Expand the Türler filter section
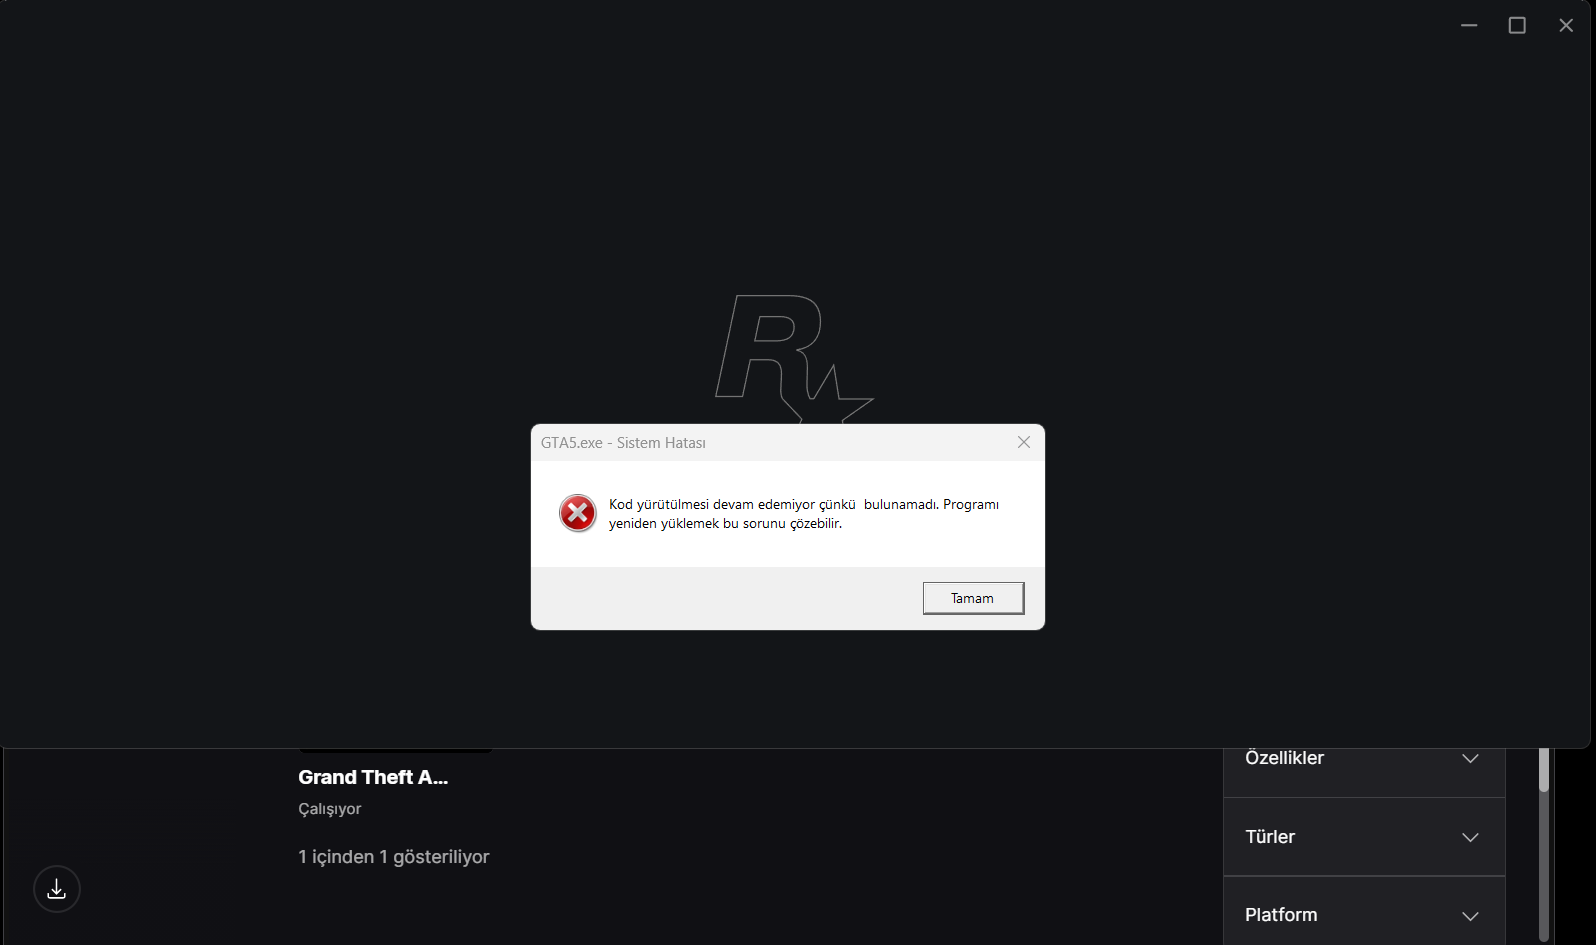The width and height of the screenshot is (1596, 945). click(x=1364, y=837)
